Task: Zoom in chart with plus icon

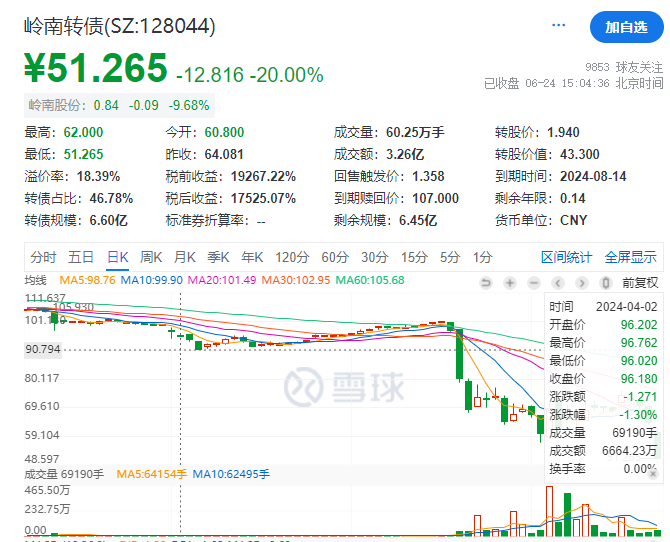Action: pyautogui.click(x=510, y=283)
